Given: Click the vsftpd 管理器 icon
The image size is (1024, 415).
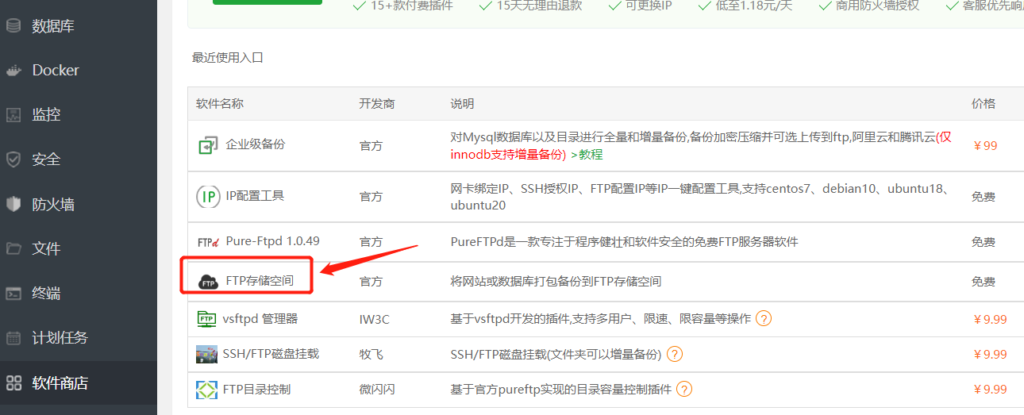Looking at the screenshot, I should click(207, 319).
